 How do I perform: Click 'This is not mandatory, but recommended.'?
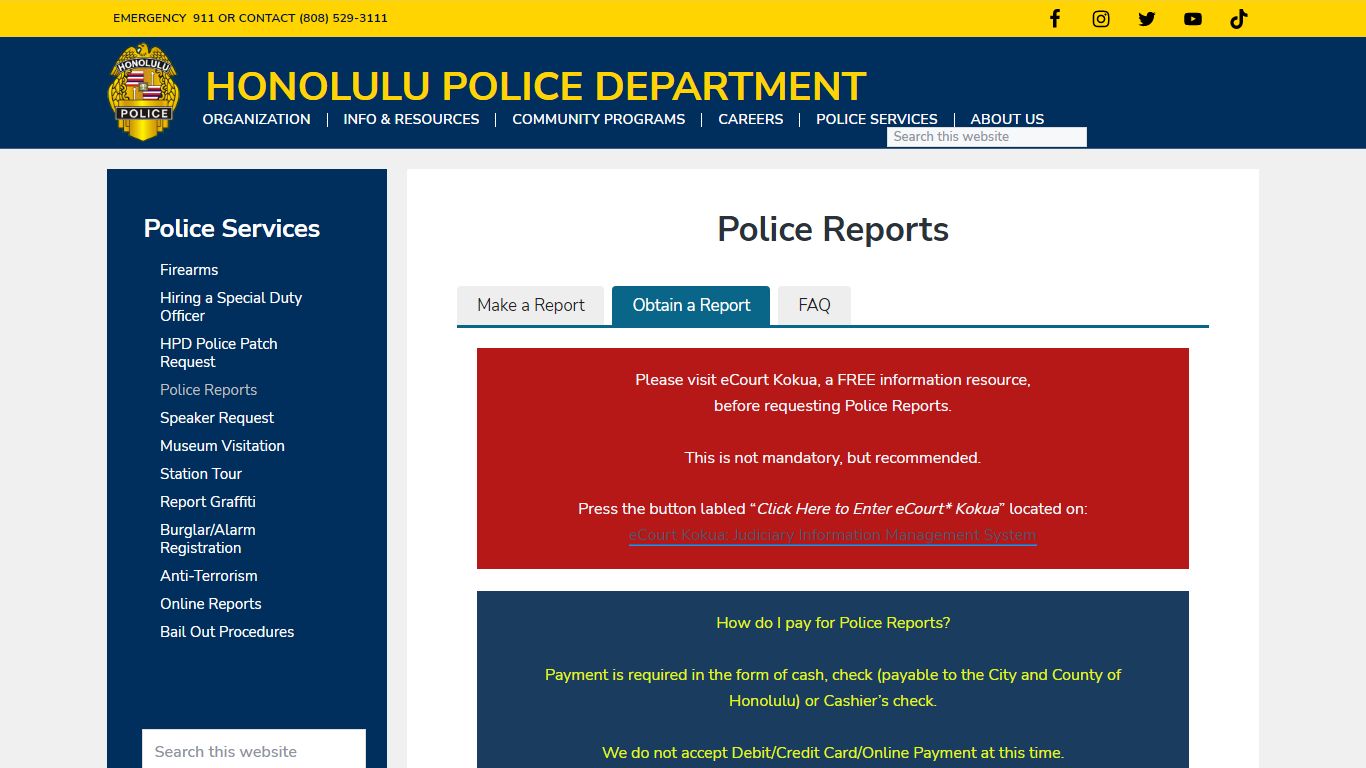pos(833,458)
